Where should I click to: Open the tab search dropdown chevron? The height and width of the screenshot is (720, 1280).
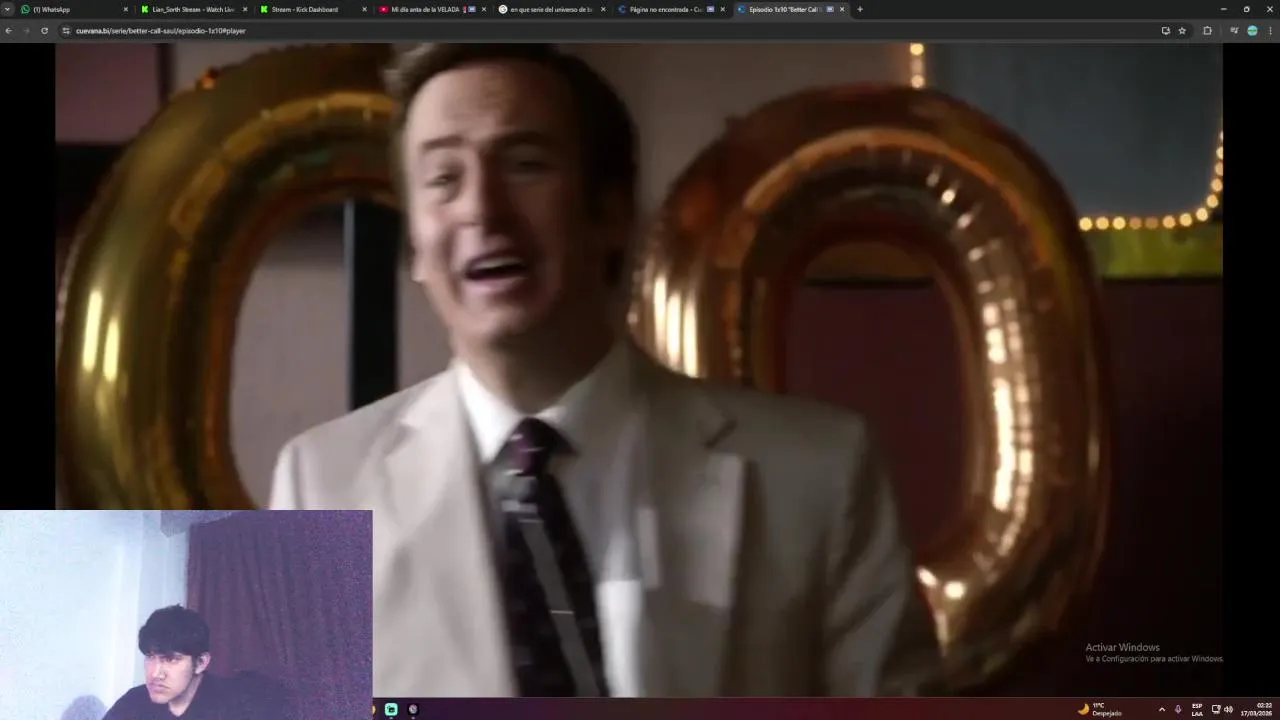8,9
